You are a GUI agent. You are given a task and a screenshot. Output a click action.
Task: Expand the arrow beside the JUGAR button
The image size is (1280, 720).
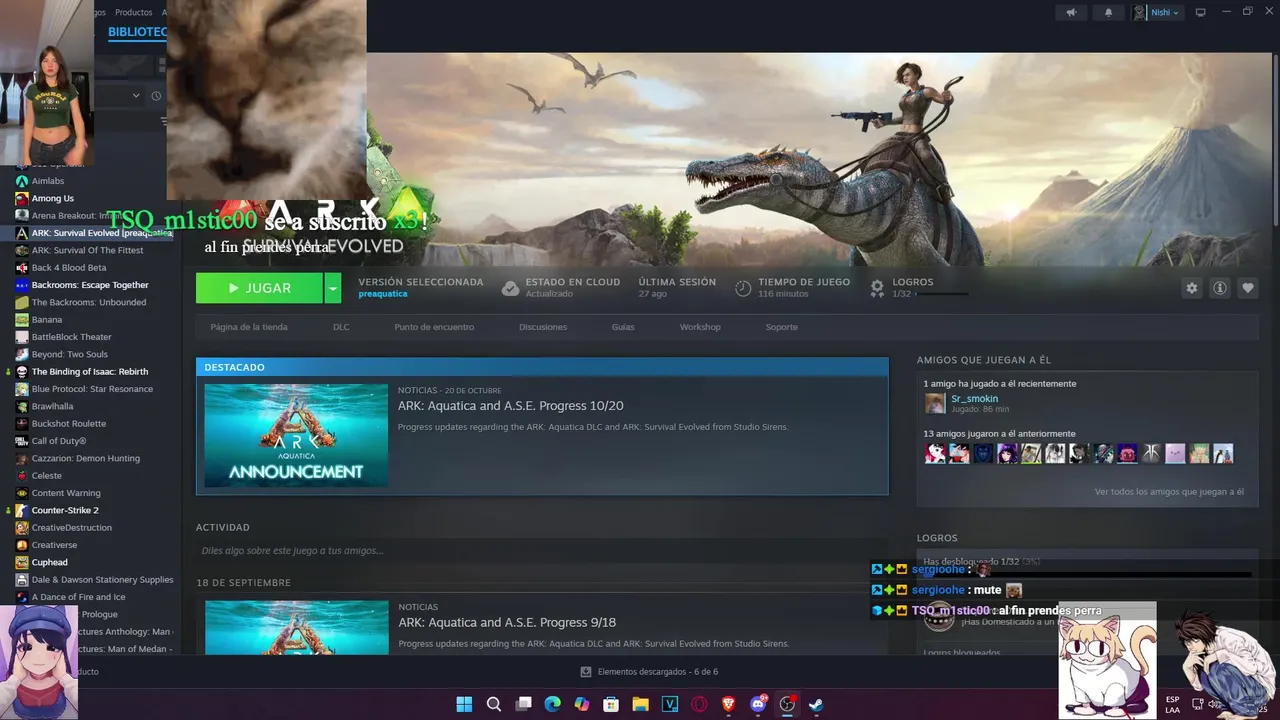point(333,288)
